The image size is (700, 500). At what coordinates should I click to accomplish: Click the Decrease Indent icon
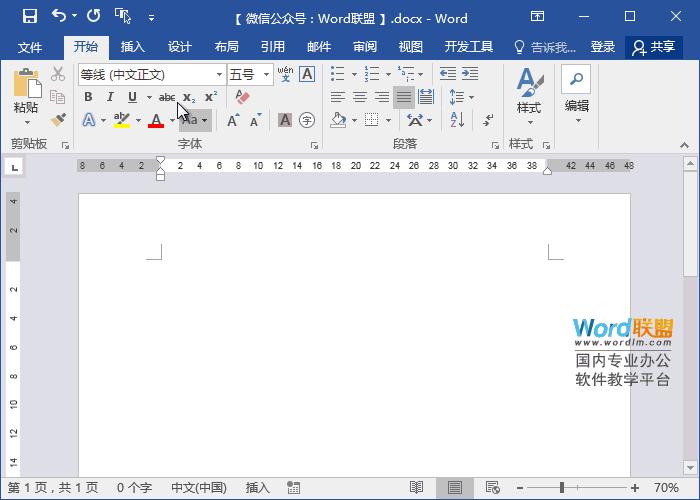pos(448,73)
